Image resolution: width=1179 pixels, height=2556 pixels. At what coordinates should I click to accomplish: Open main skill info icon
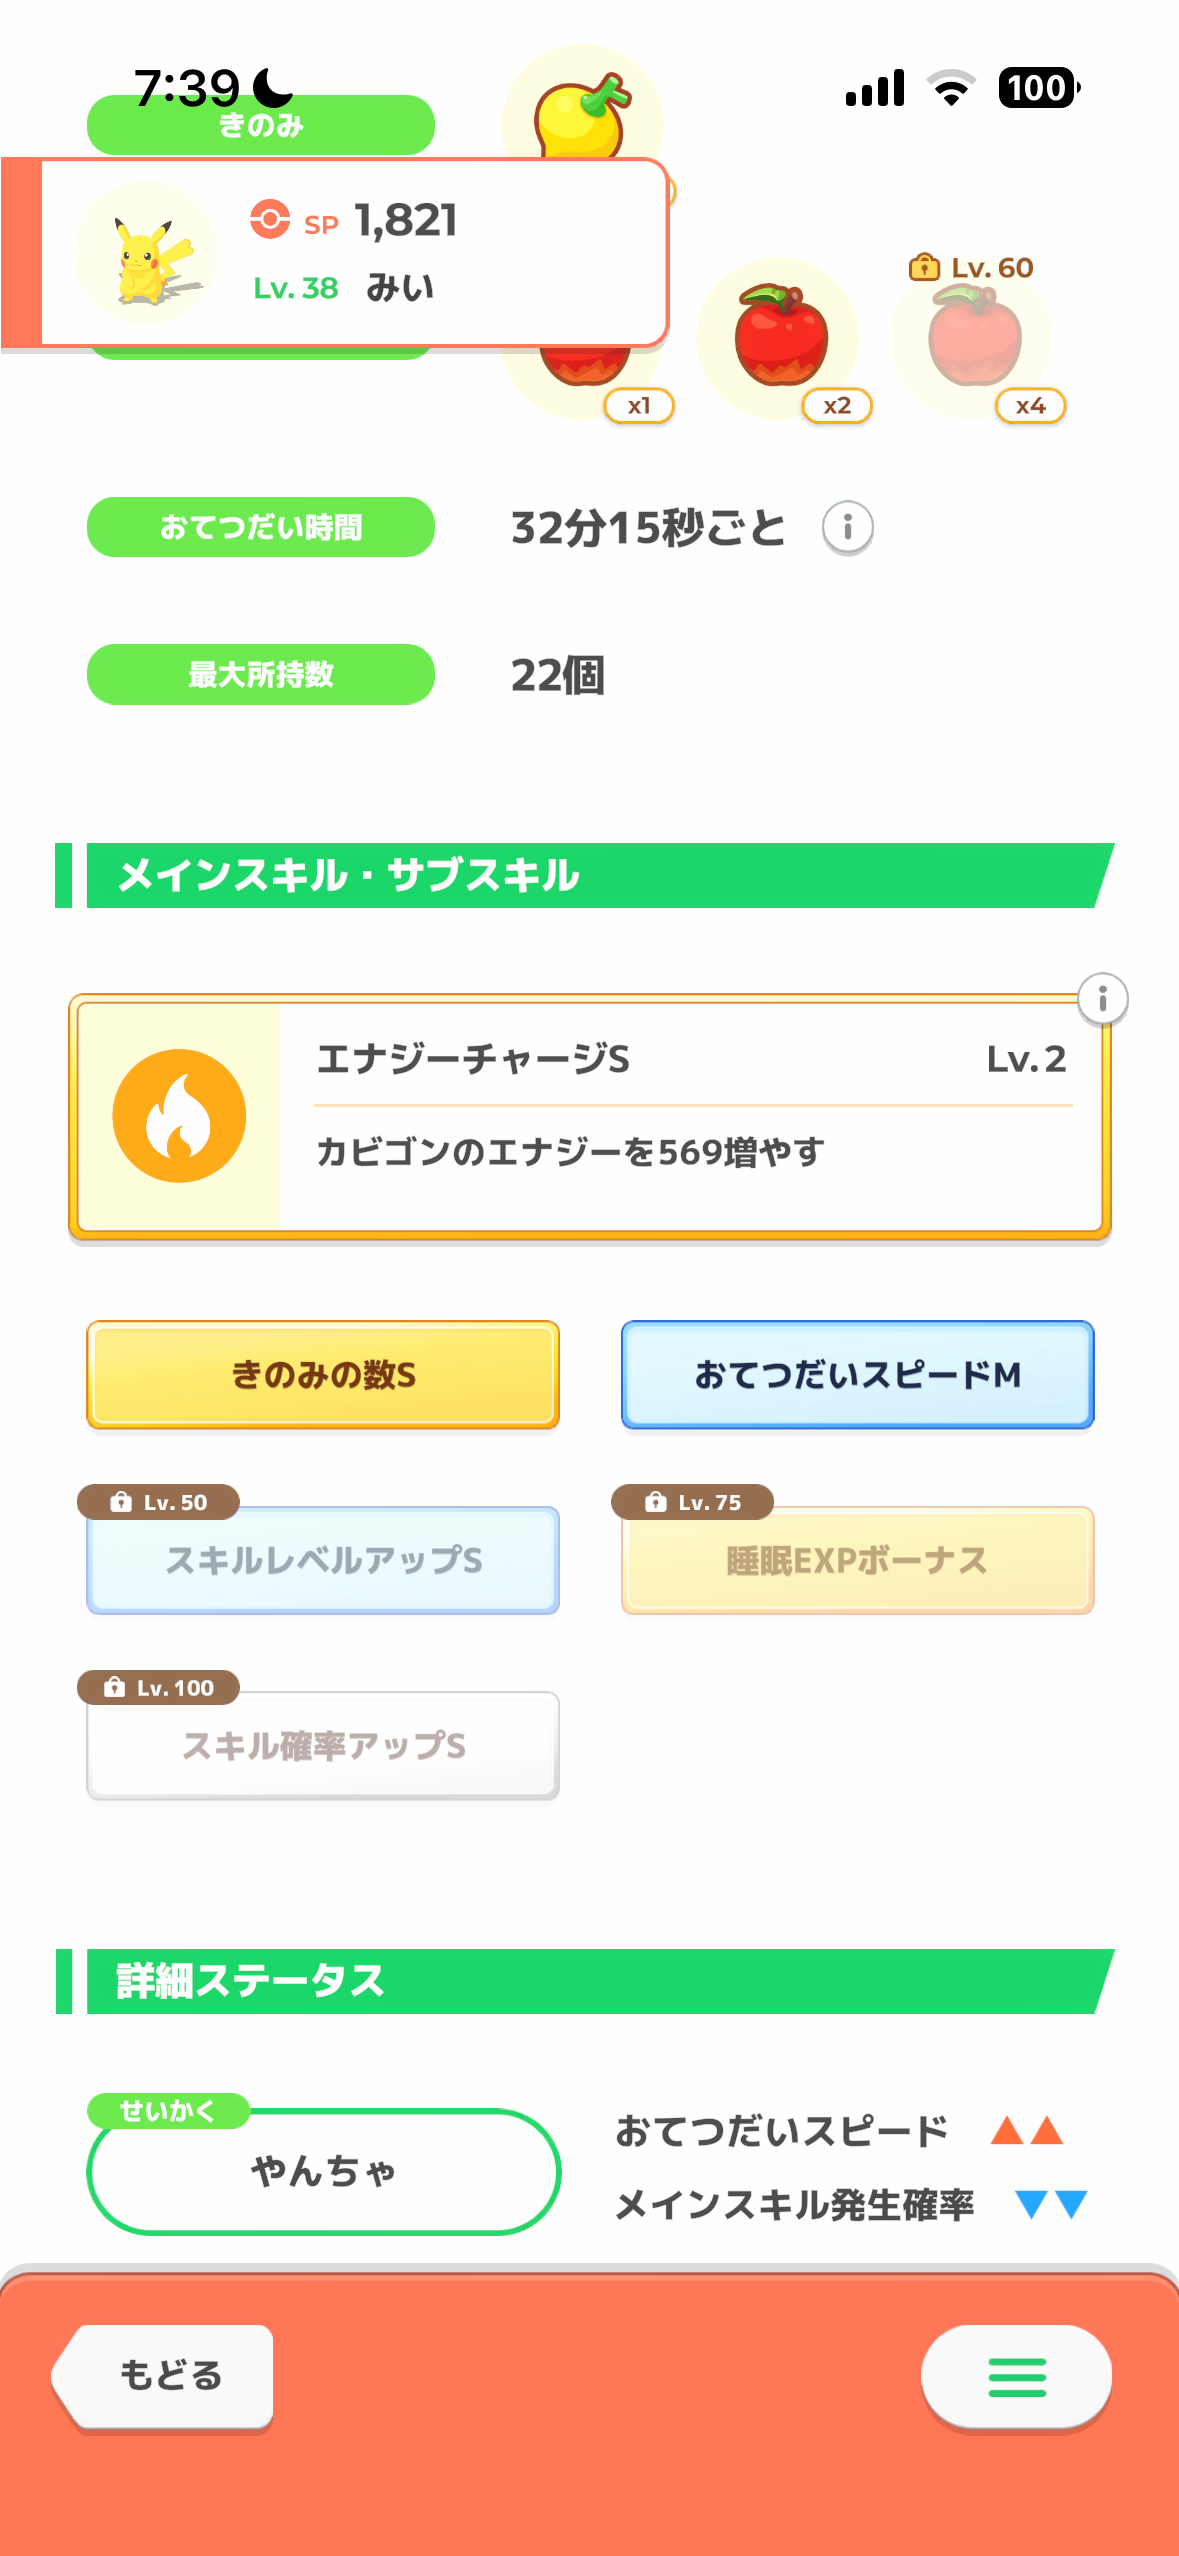pos(1102,999)
